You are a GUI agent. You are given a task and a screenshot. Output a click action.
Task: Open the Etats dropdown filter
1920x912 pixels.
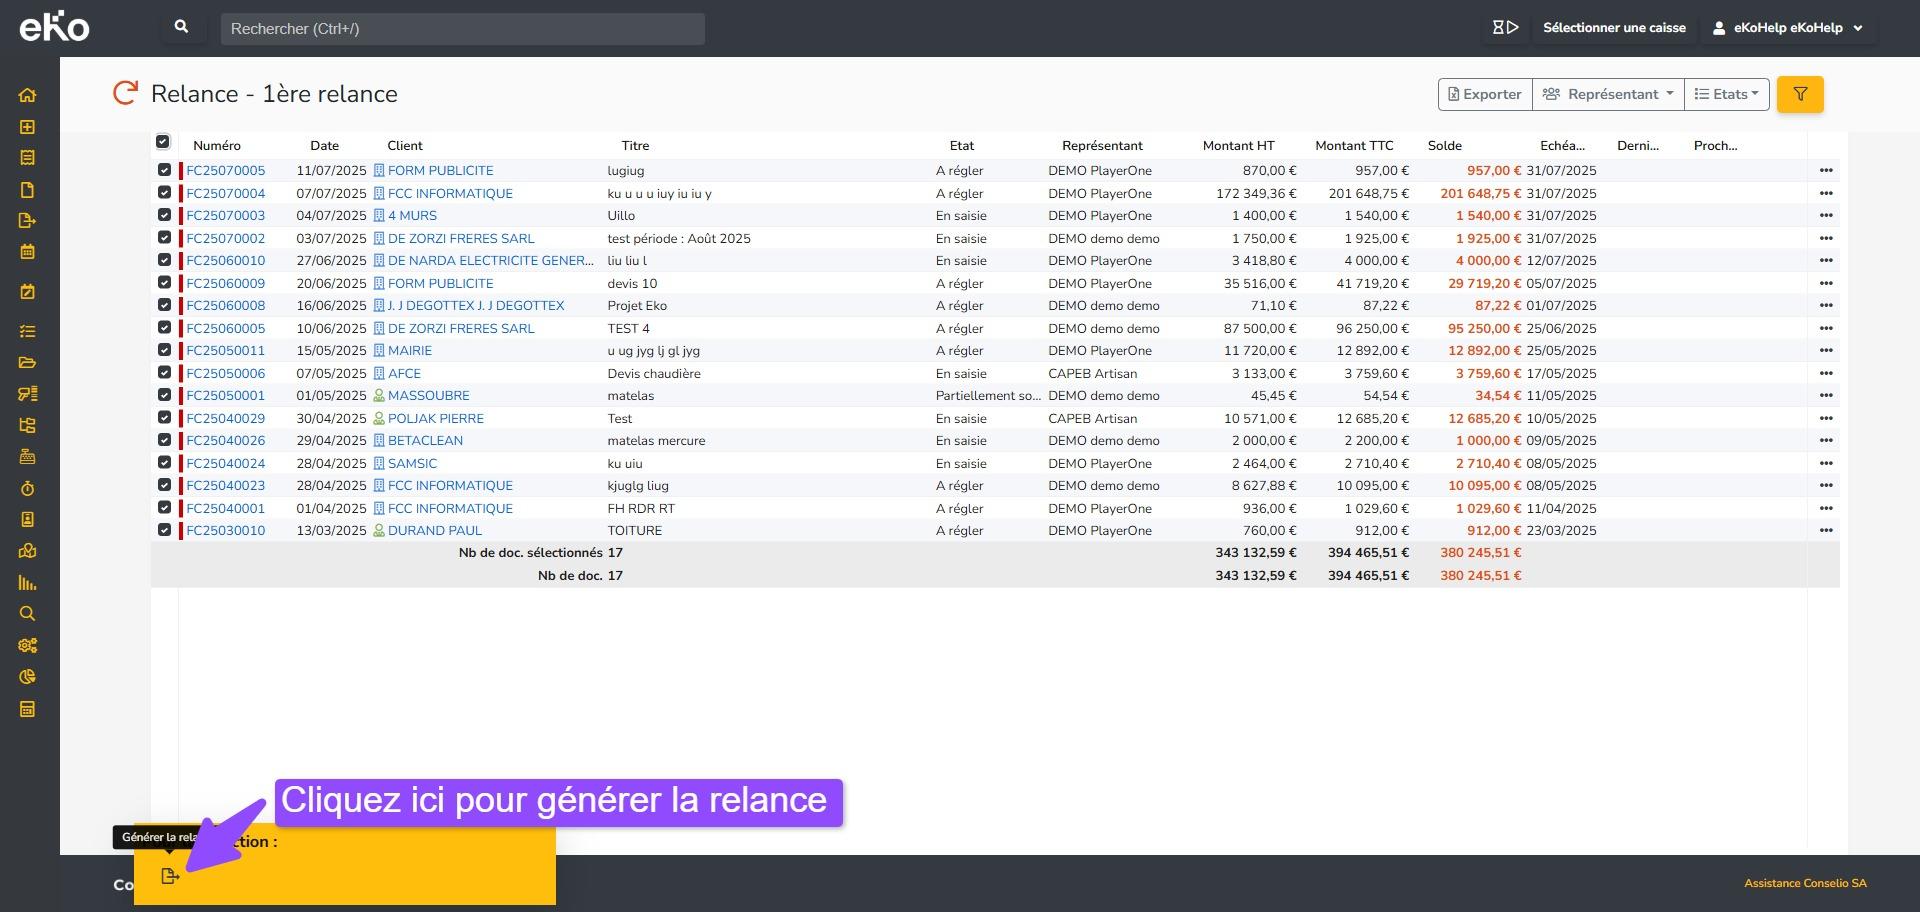[1726, 94]
